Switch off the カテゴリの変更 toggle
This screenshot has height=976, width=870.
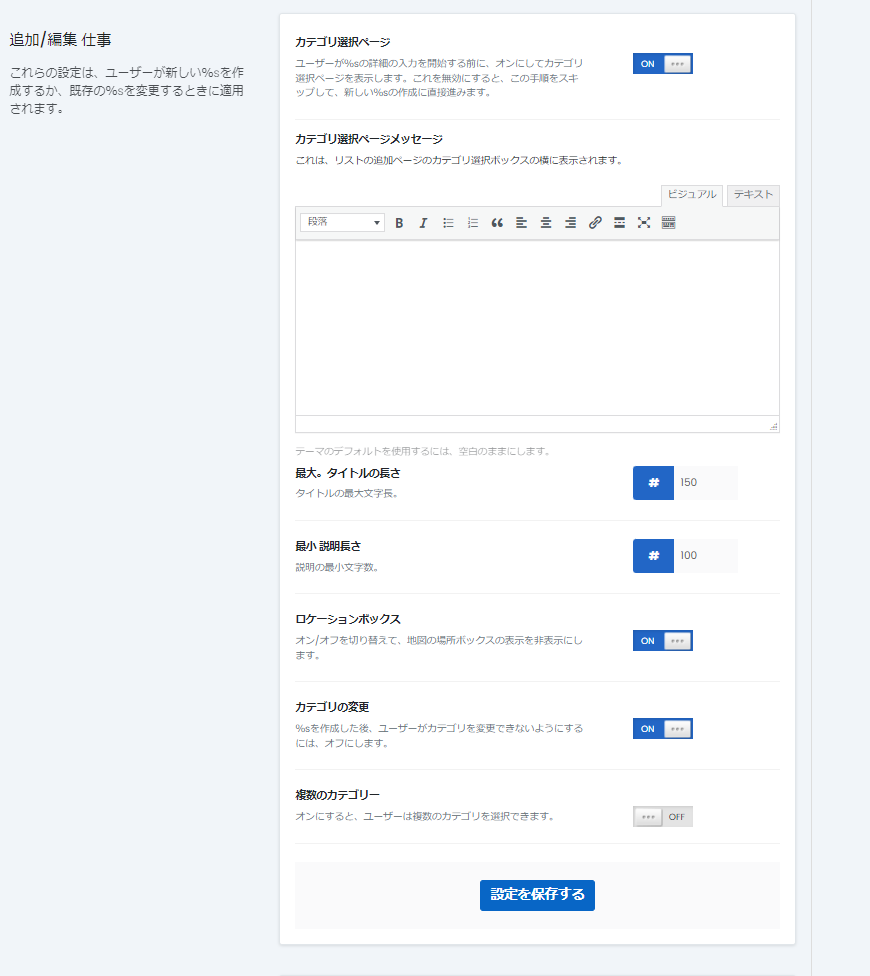pos(662,729)
